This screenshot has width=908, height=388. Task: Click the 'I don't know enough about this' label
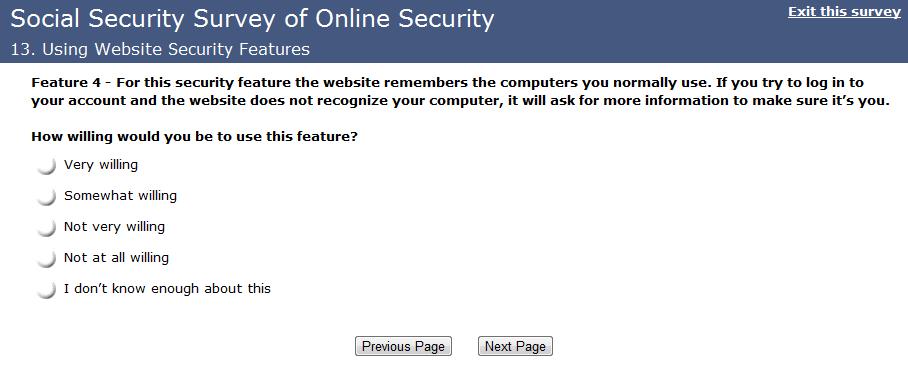point(167,288)
